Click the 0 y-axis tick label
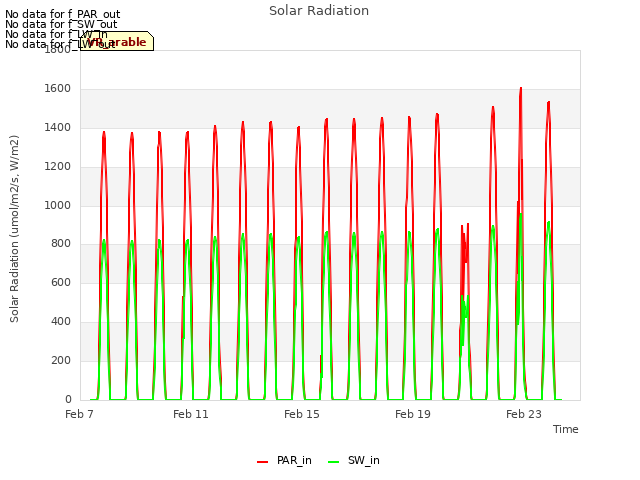Image resolution: width=640 pixels, height=480 pixels. [x=68, y=399]
